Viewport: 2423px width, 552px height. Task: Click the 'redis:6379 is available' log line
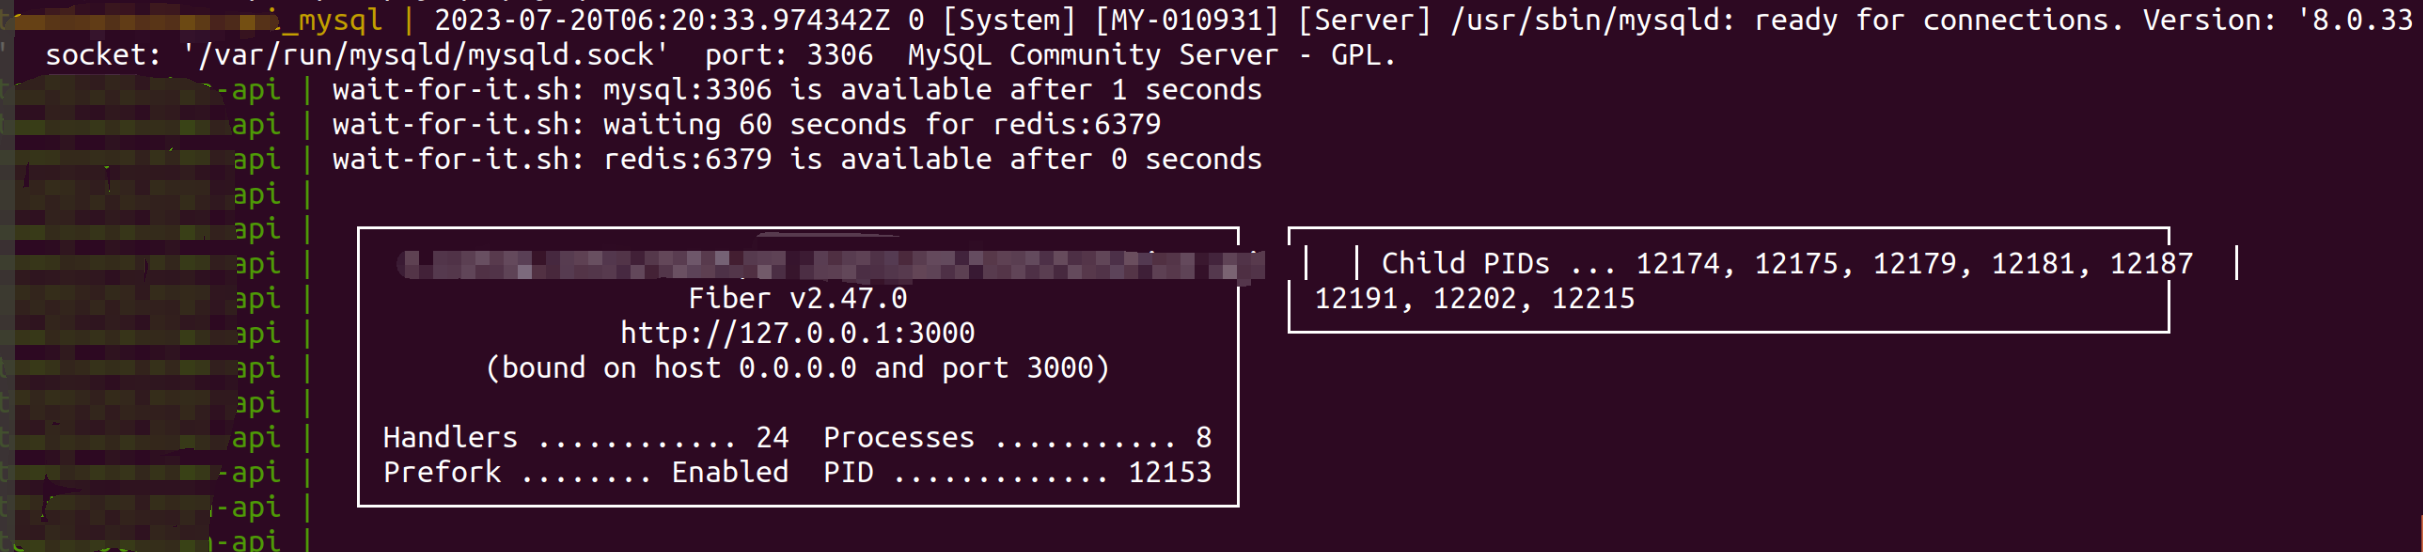click(x=797, y=159)
